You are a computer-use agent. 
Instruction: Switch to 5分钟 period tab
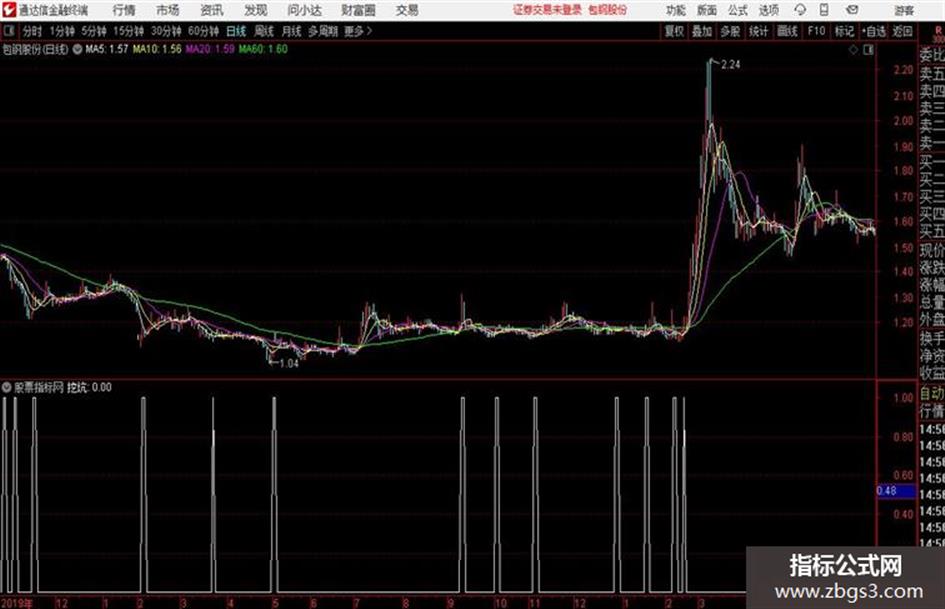(x=93, y=31)
